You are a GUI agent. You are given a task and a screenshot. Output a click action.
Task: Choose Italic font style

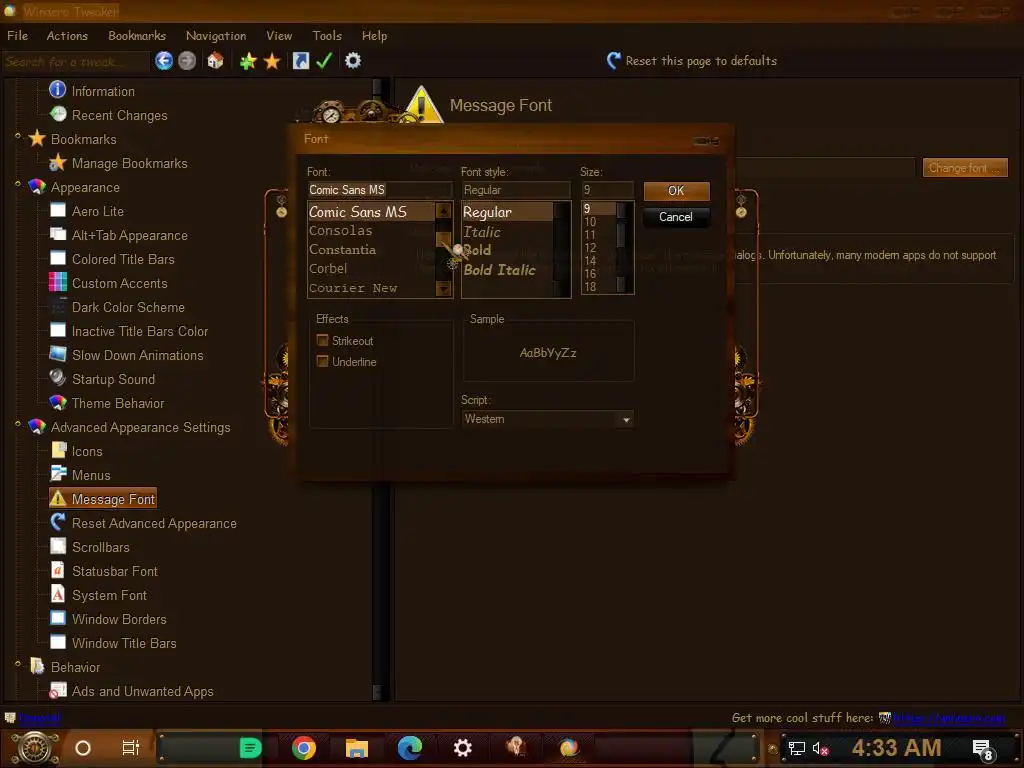point(482,232)
